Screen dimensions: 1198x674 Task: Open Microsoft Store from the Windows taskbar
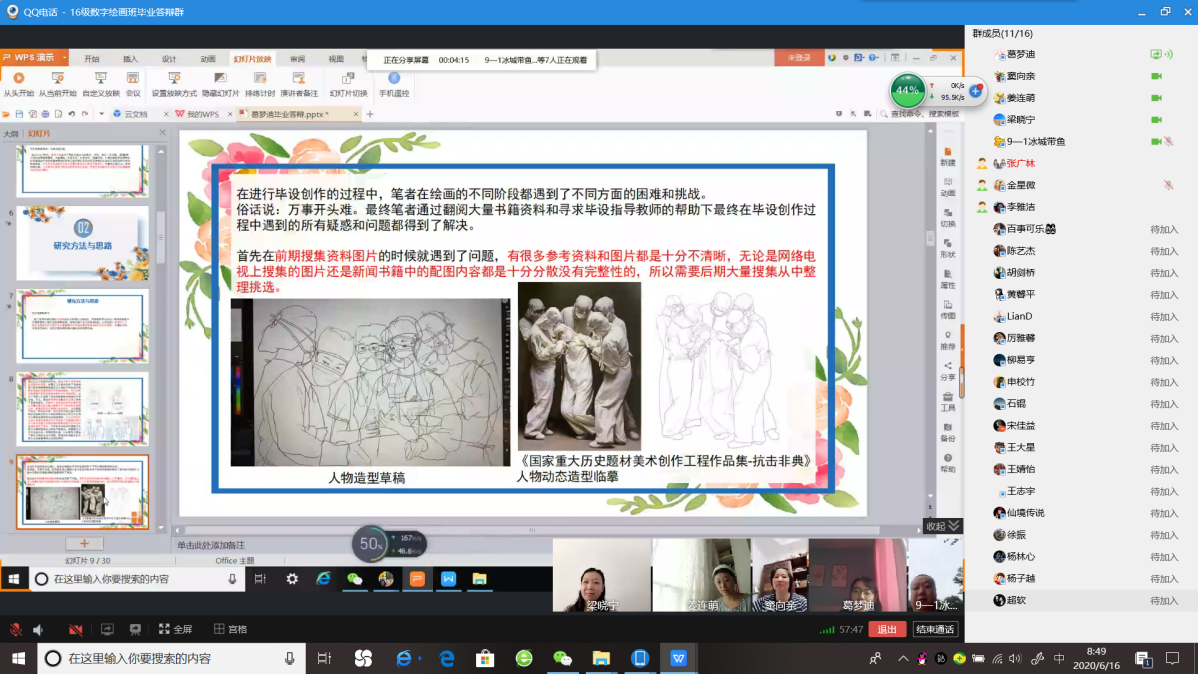485,658
